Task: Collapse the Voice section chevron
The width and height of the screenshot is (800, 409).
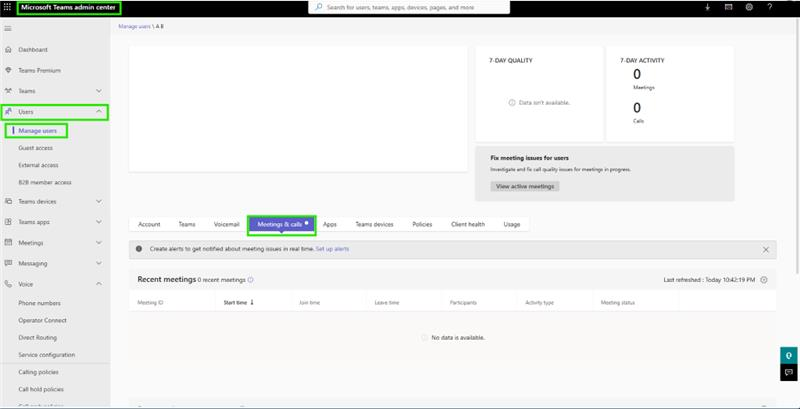Action: coord(99,284)
